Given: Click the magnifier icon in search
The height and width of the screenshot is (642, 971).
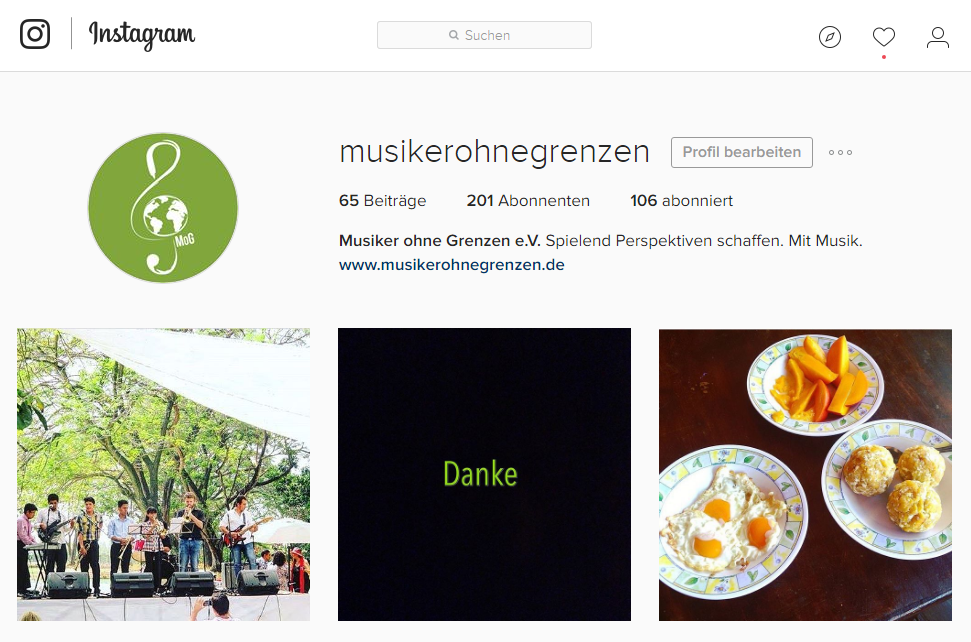Looking at the screenshot, I should point(454,35).
